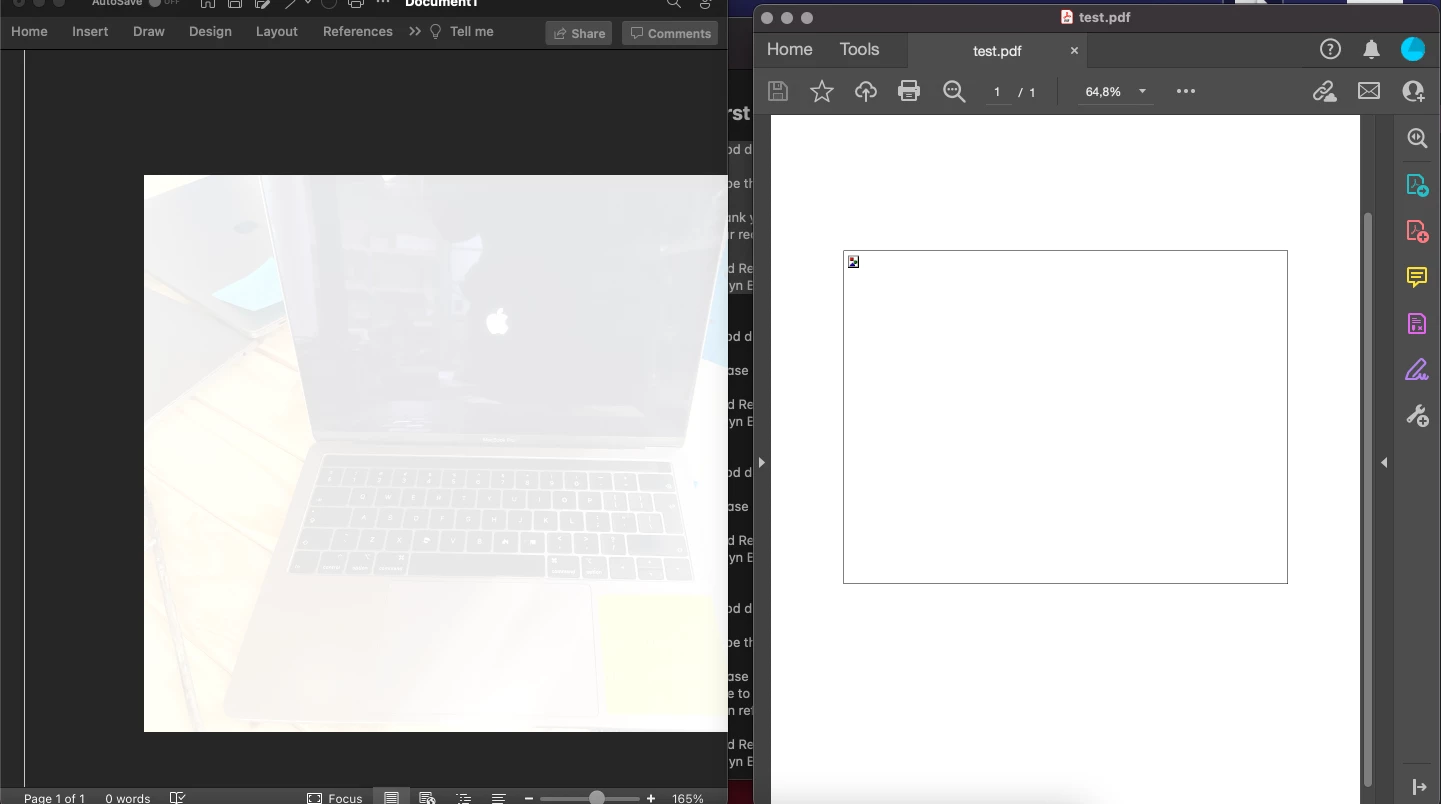1441x804 pixels.
Task: Open the Organize Pages tool in right pane
Action: pyautogui.click(x=1417, y=324)
